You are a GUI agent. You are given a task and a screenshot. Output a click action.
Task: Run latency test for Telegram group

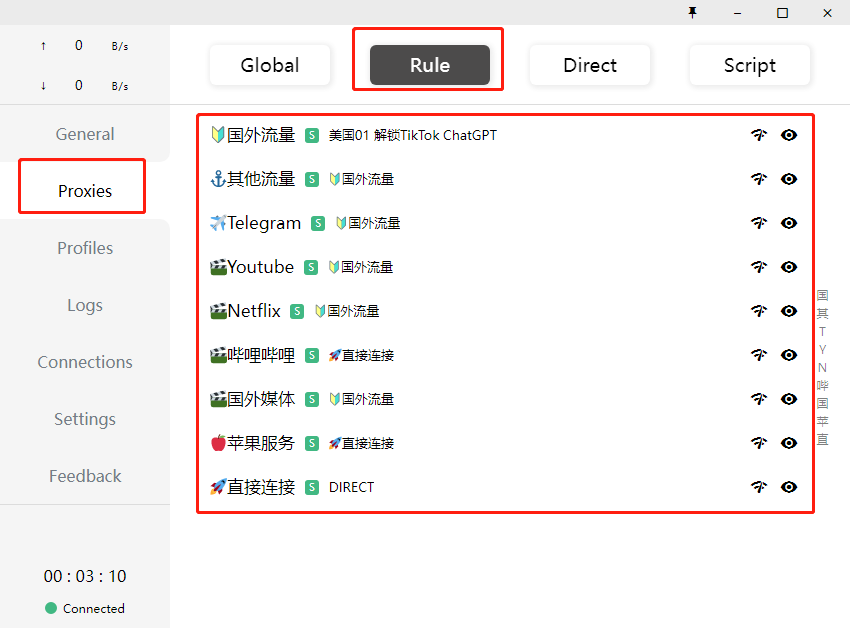coord(759,222)
